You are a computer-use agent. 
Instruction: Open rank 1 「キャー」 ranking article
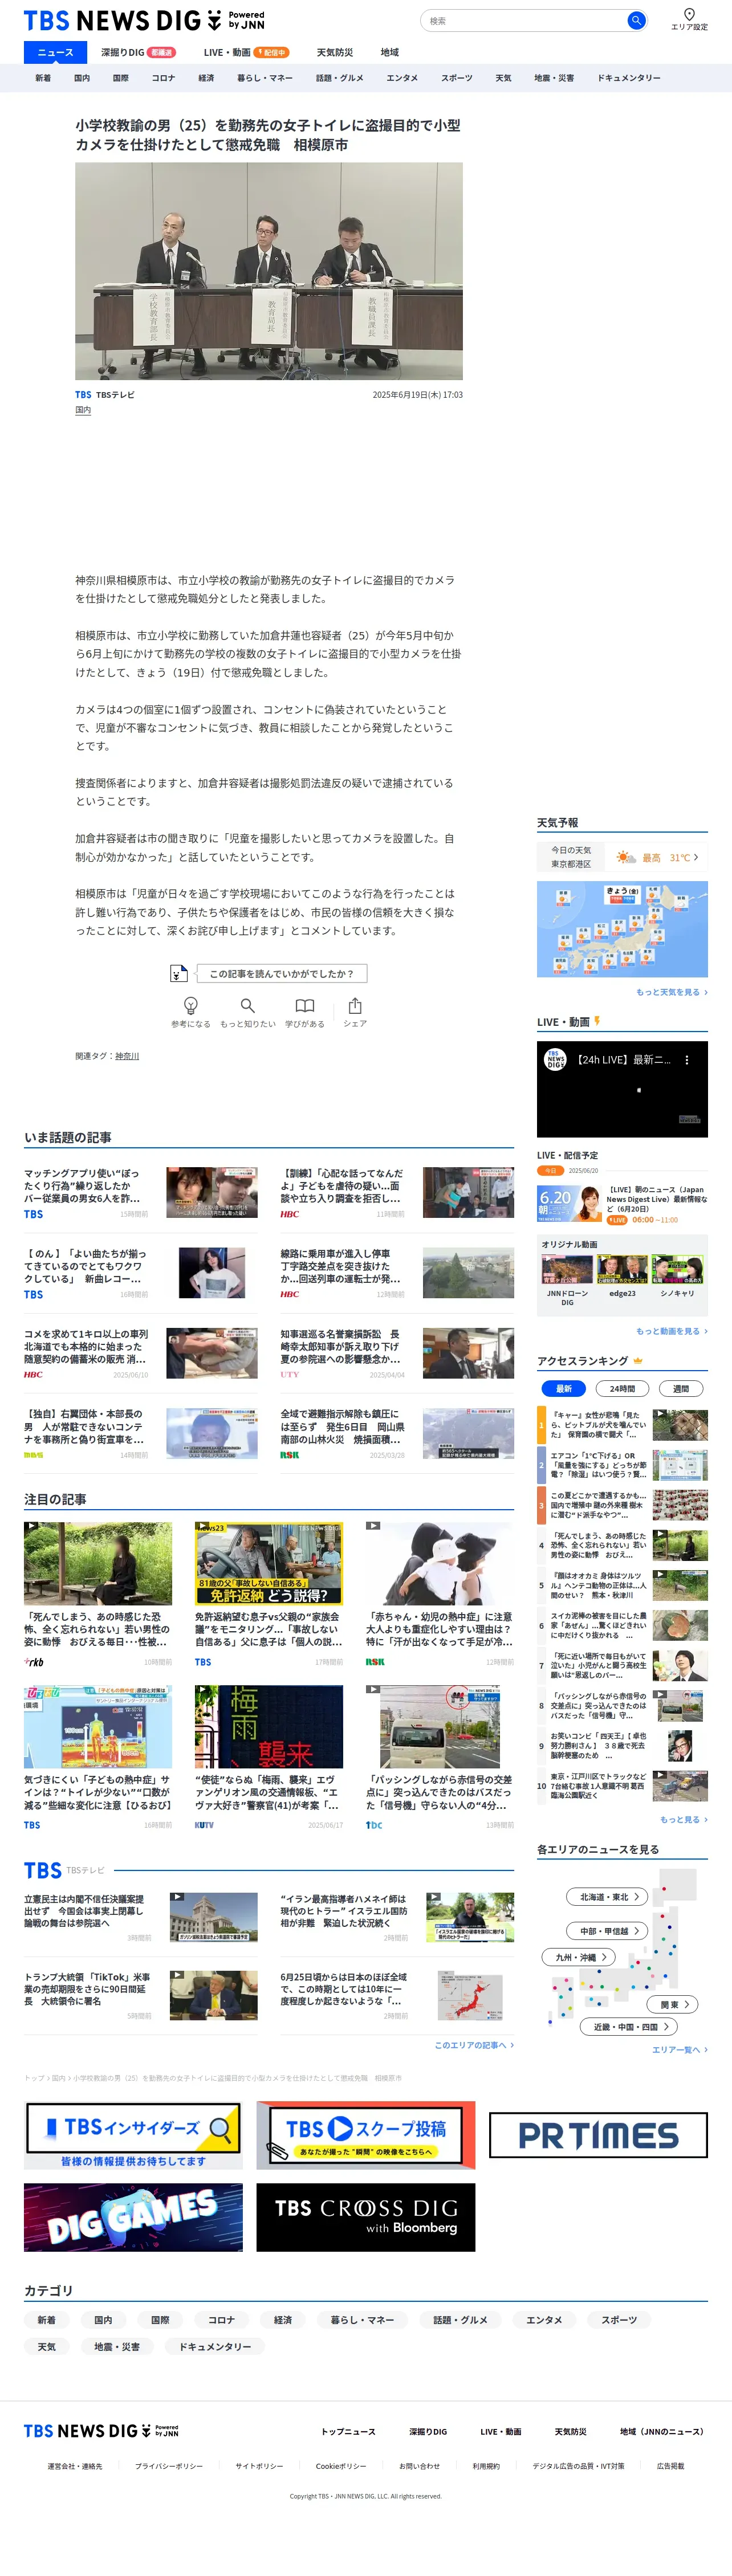tap(622, 1424)
